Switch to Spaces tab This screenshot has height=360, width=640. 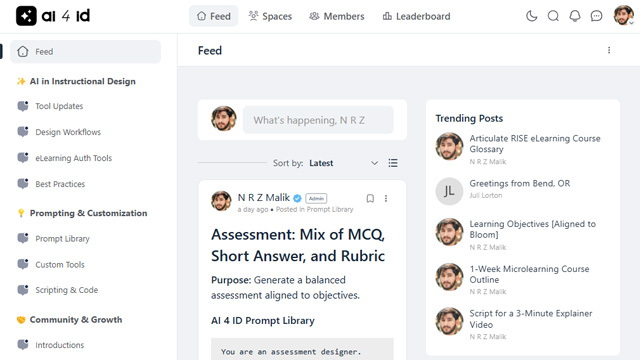(270, 16)
